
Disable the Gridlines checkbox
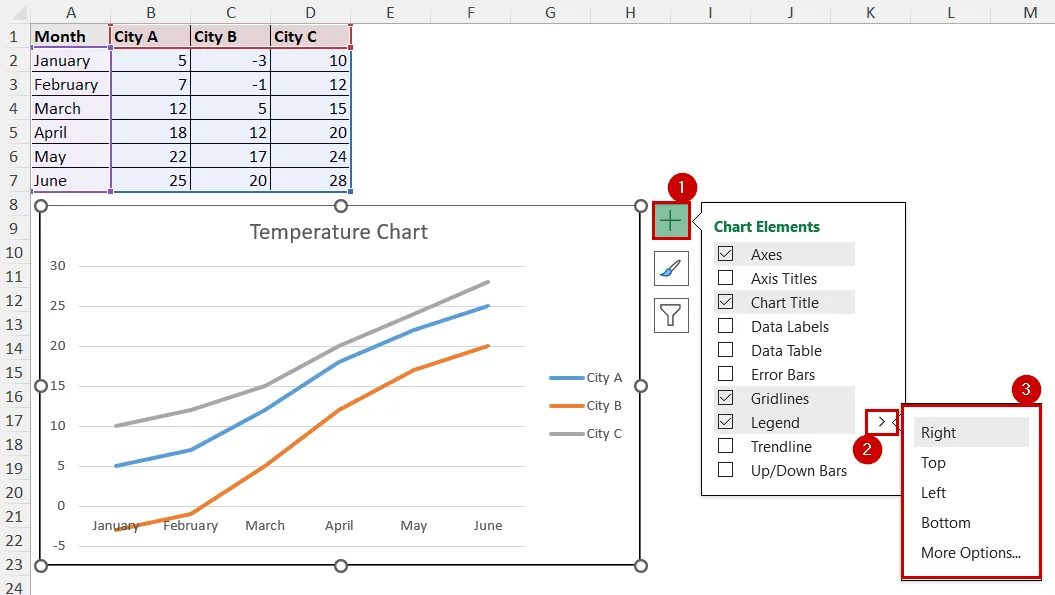click(725, 398)
